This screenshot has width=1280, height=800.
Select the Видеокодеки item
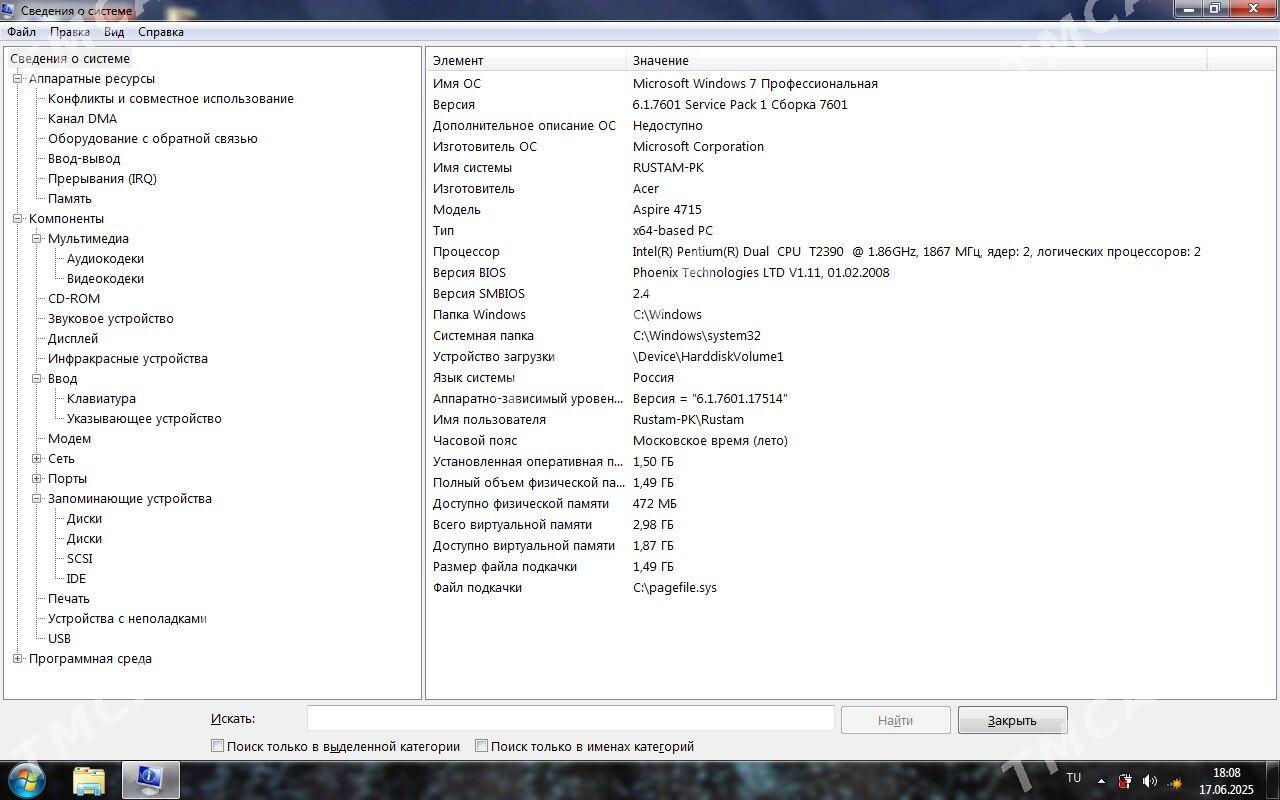(105, 279)
